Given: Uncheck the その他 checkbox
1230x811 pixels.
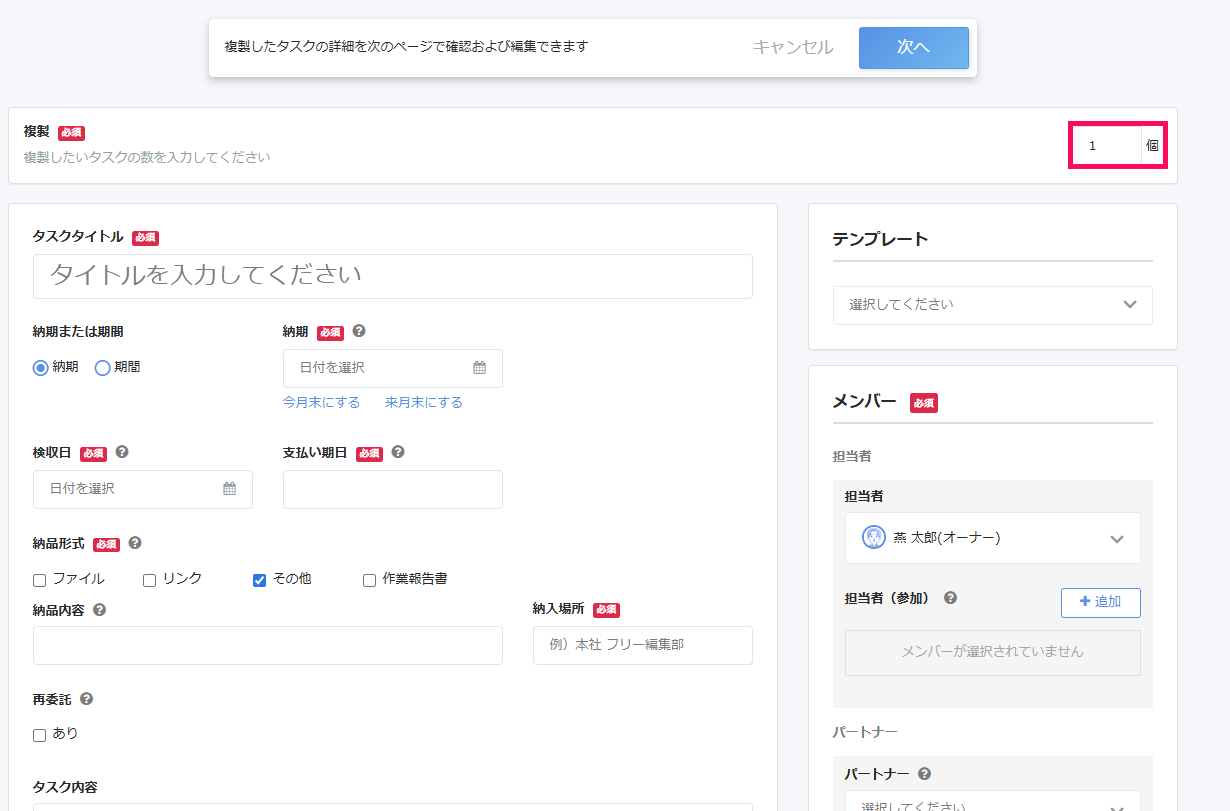Looking at the screenshot, I should [x=260, y=580].
